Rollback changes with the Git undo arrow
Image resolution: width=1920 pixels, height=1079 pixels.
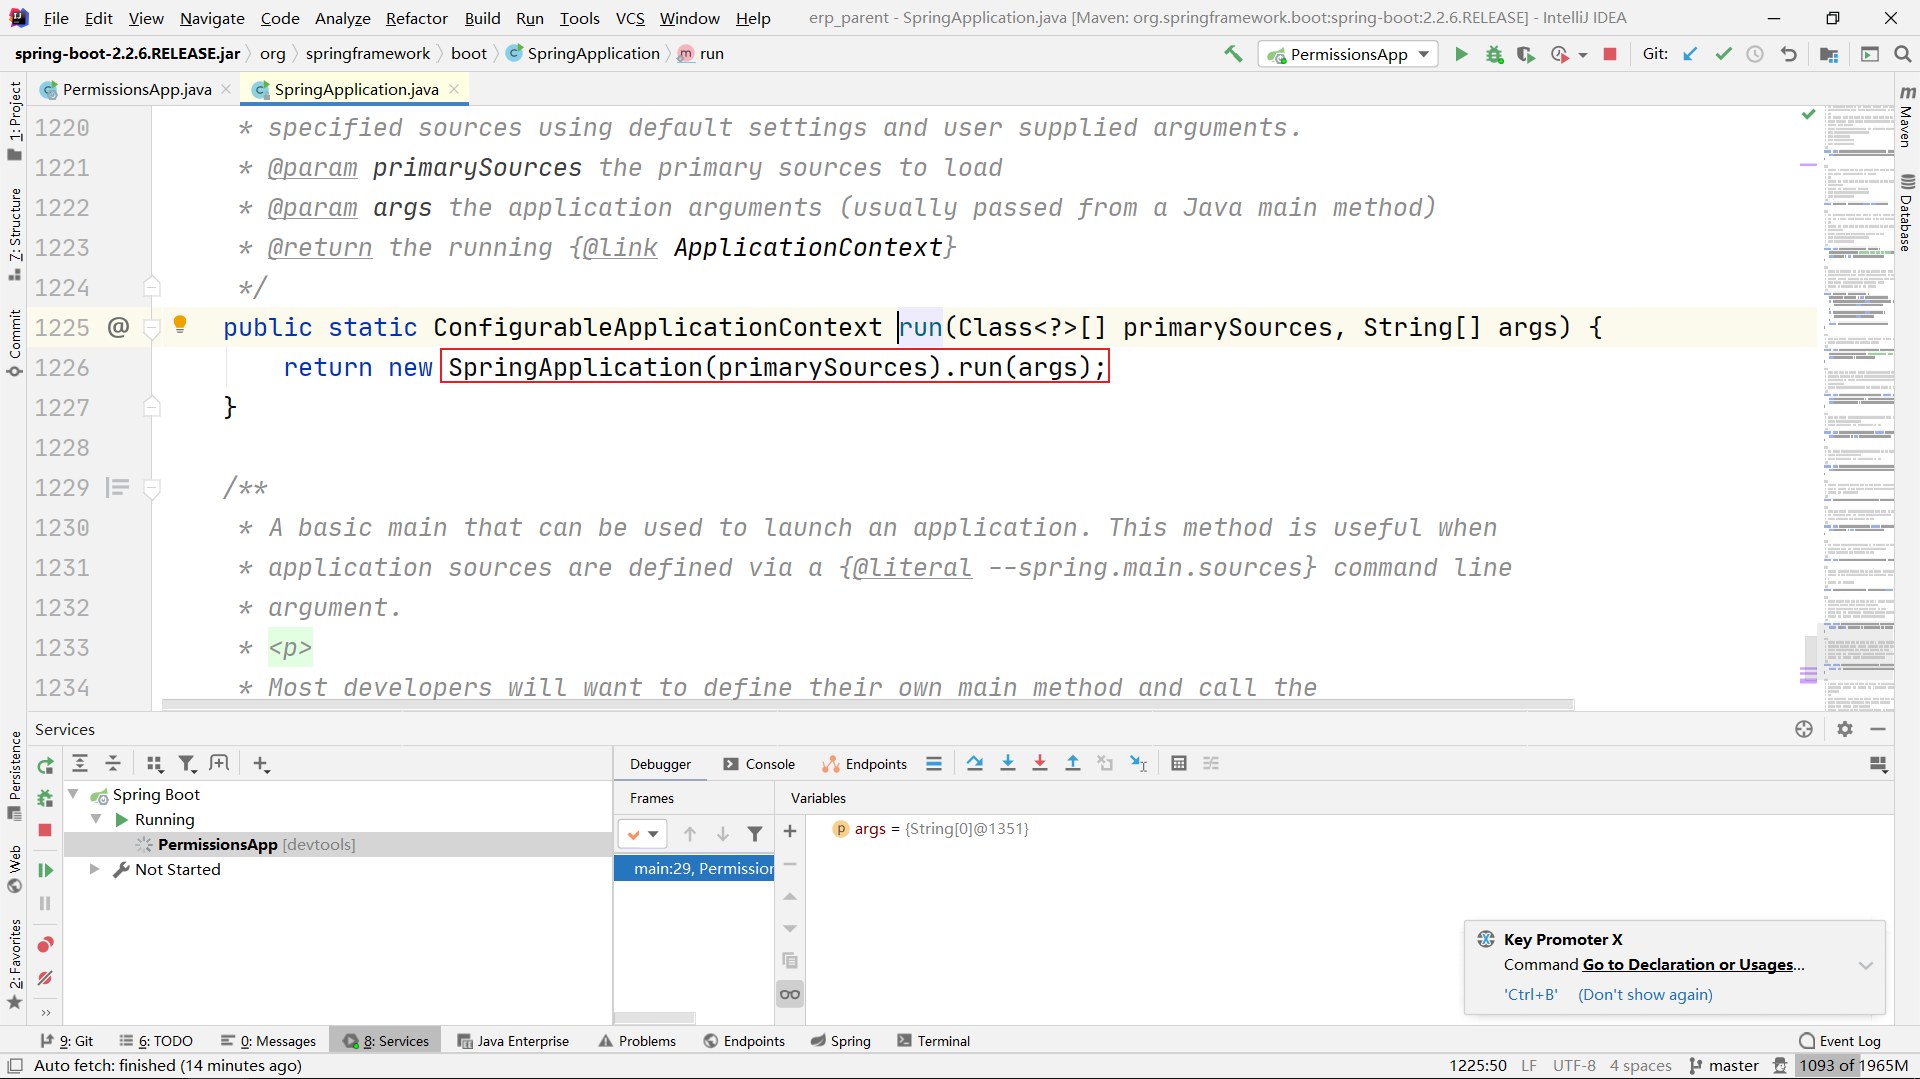coord(1789,54)
